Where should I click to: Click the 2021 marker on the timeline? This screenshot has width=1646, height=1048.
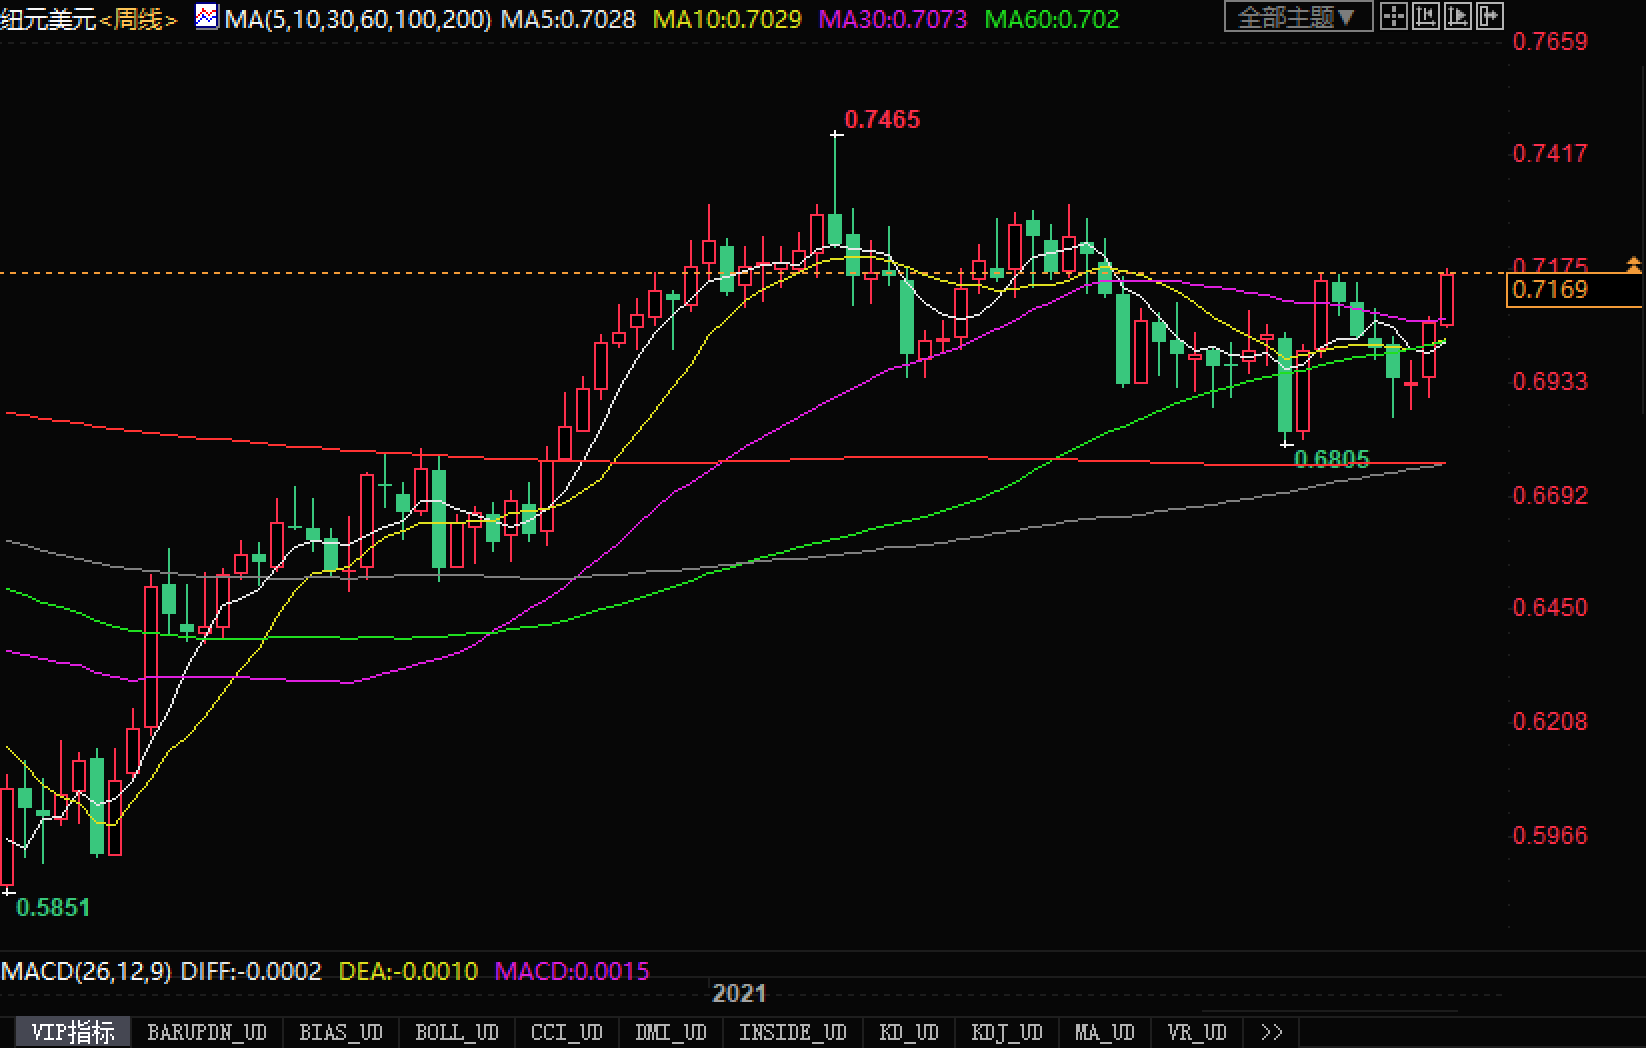click(x=739, y=993)
